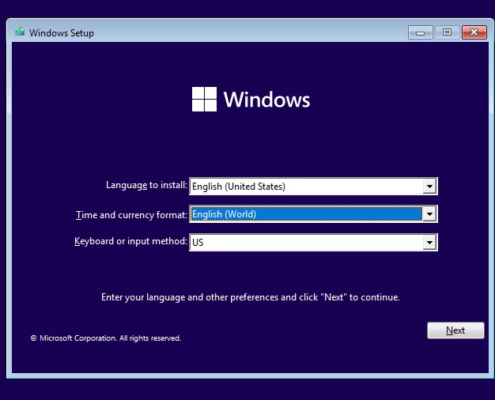Click the Windows Setup title text
495x400 pixels.
coord(61,33)
